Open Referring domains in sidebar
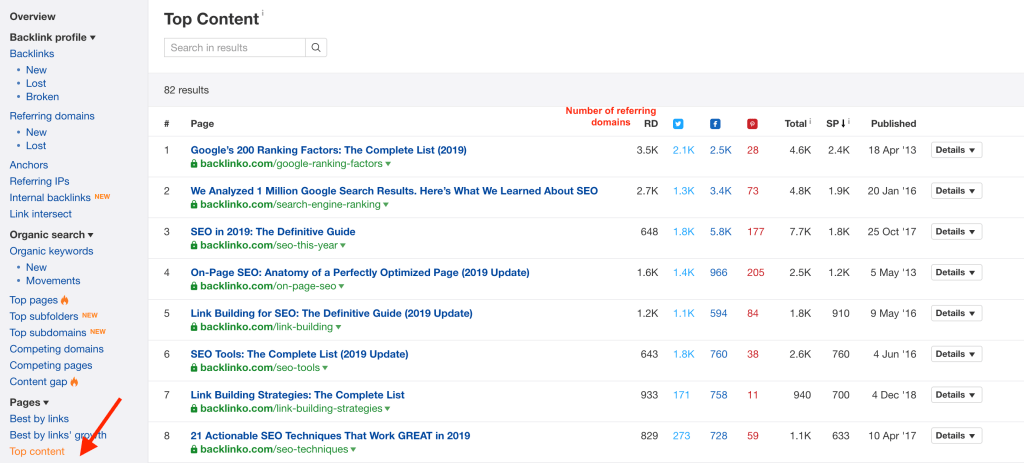The width and height of the screenshot is (1024, 463). click(52, 116)
